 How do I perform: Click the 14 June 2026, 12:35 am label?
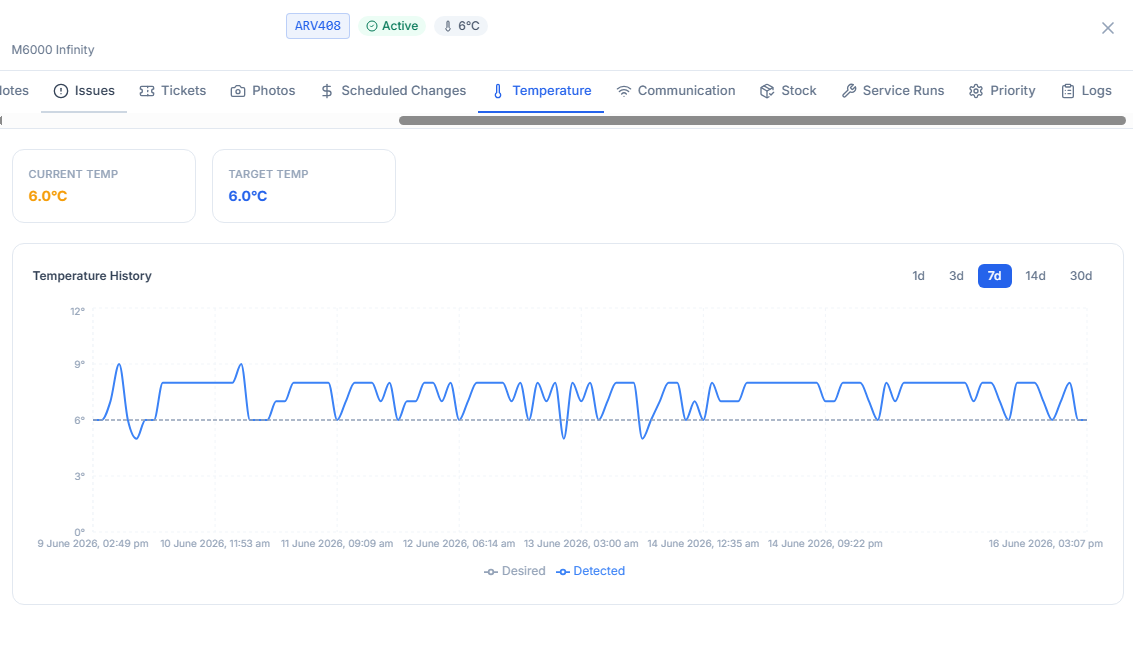coord(703,544)
